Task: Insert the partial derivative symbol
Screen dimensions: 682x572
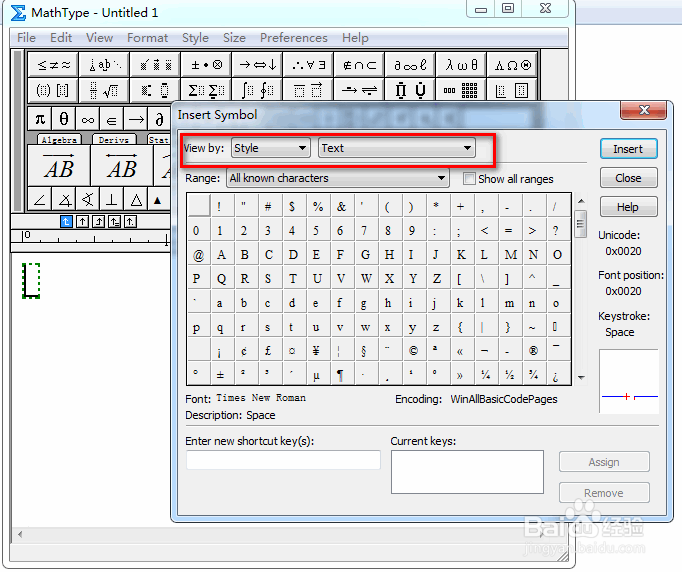Action: click(x=159, y=119)
